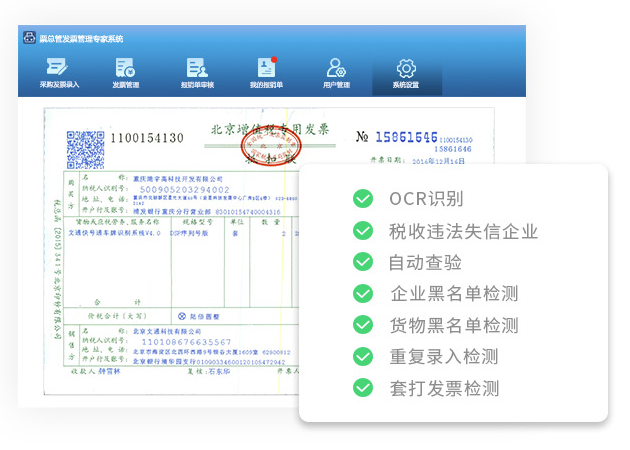Screen dimensions: 630x450
Task: Open 报销单审核 reimbursement review
Action: 197,73
